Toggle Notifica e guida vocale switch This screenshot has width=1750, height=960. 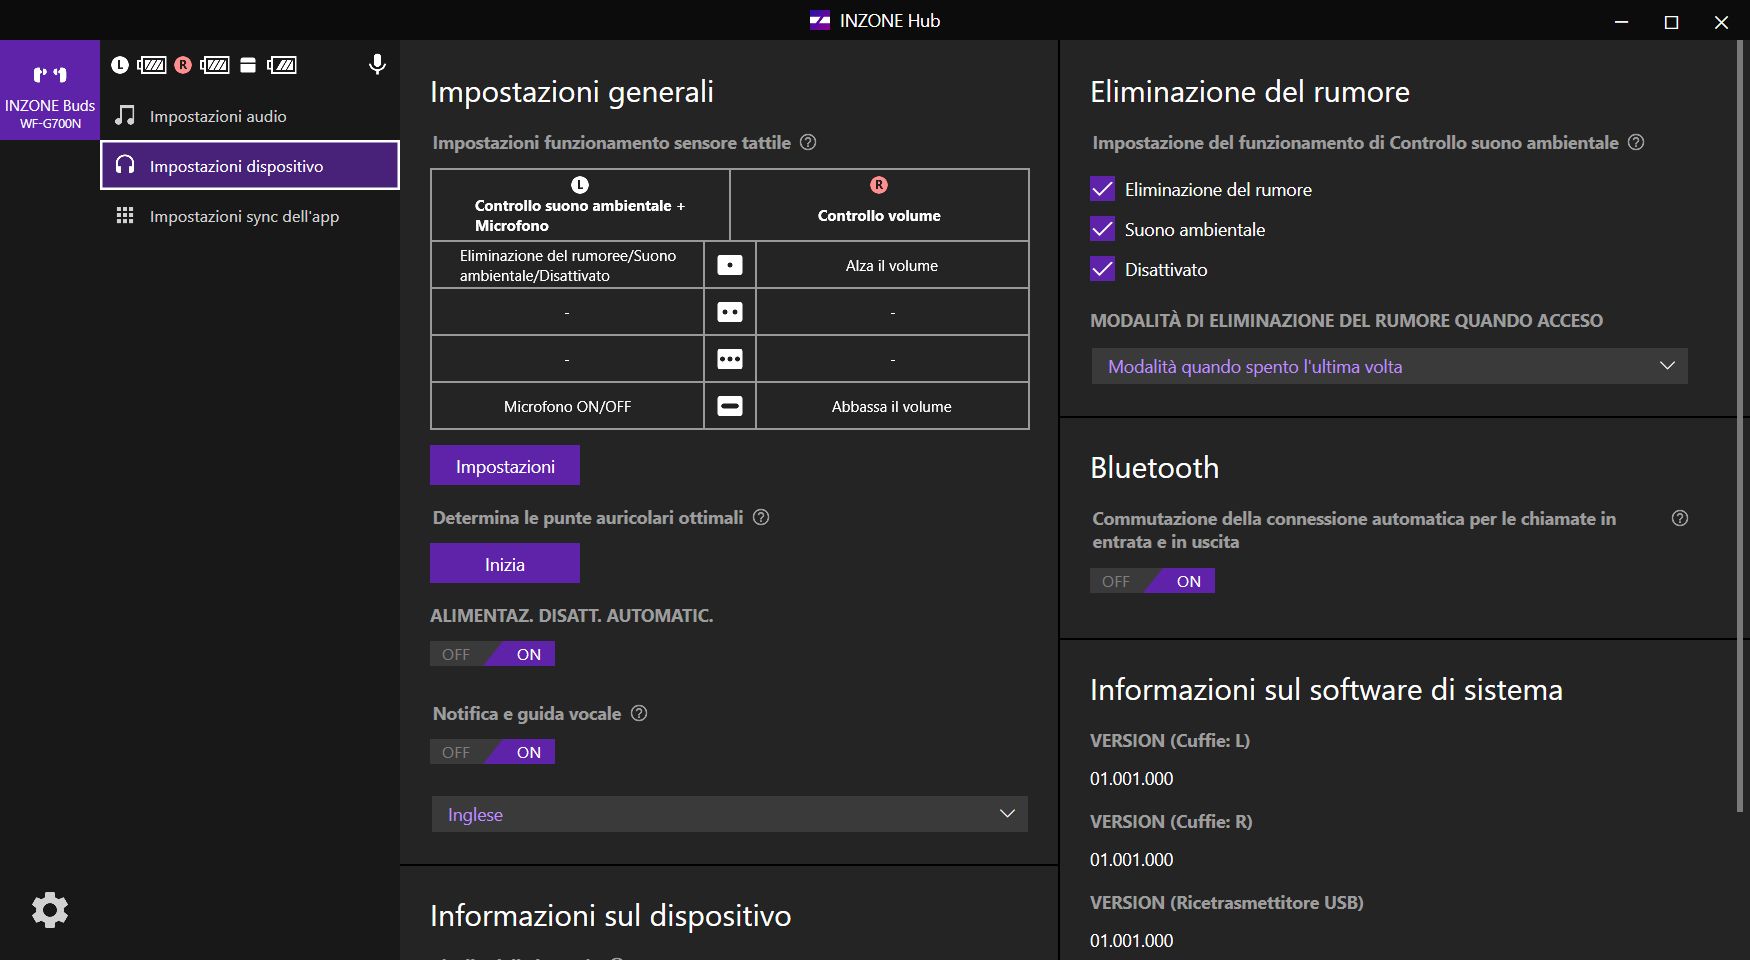pyautogui.click(x=492, y=752)
